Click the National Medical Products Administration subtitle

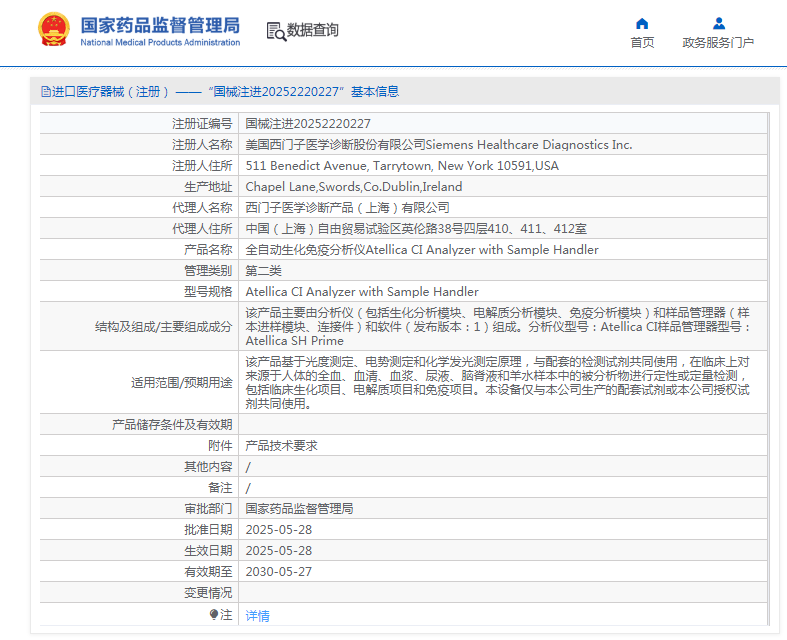click(160, 42)
